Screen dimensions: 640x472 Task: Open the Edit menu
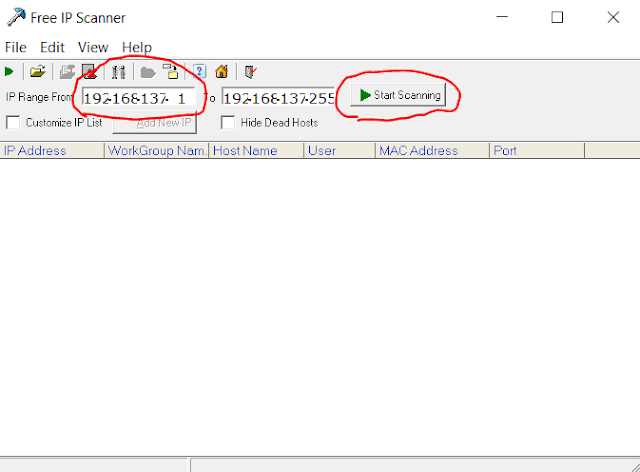52,47
